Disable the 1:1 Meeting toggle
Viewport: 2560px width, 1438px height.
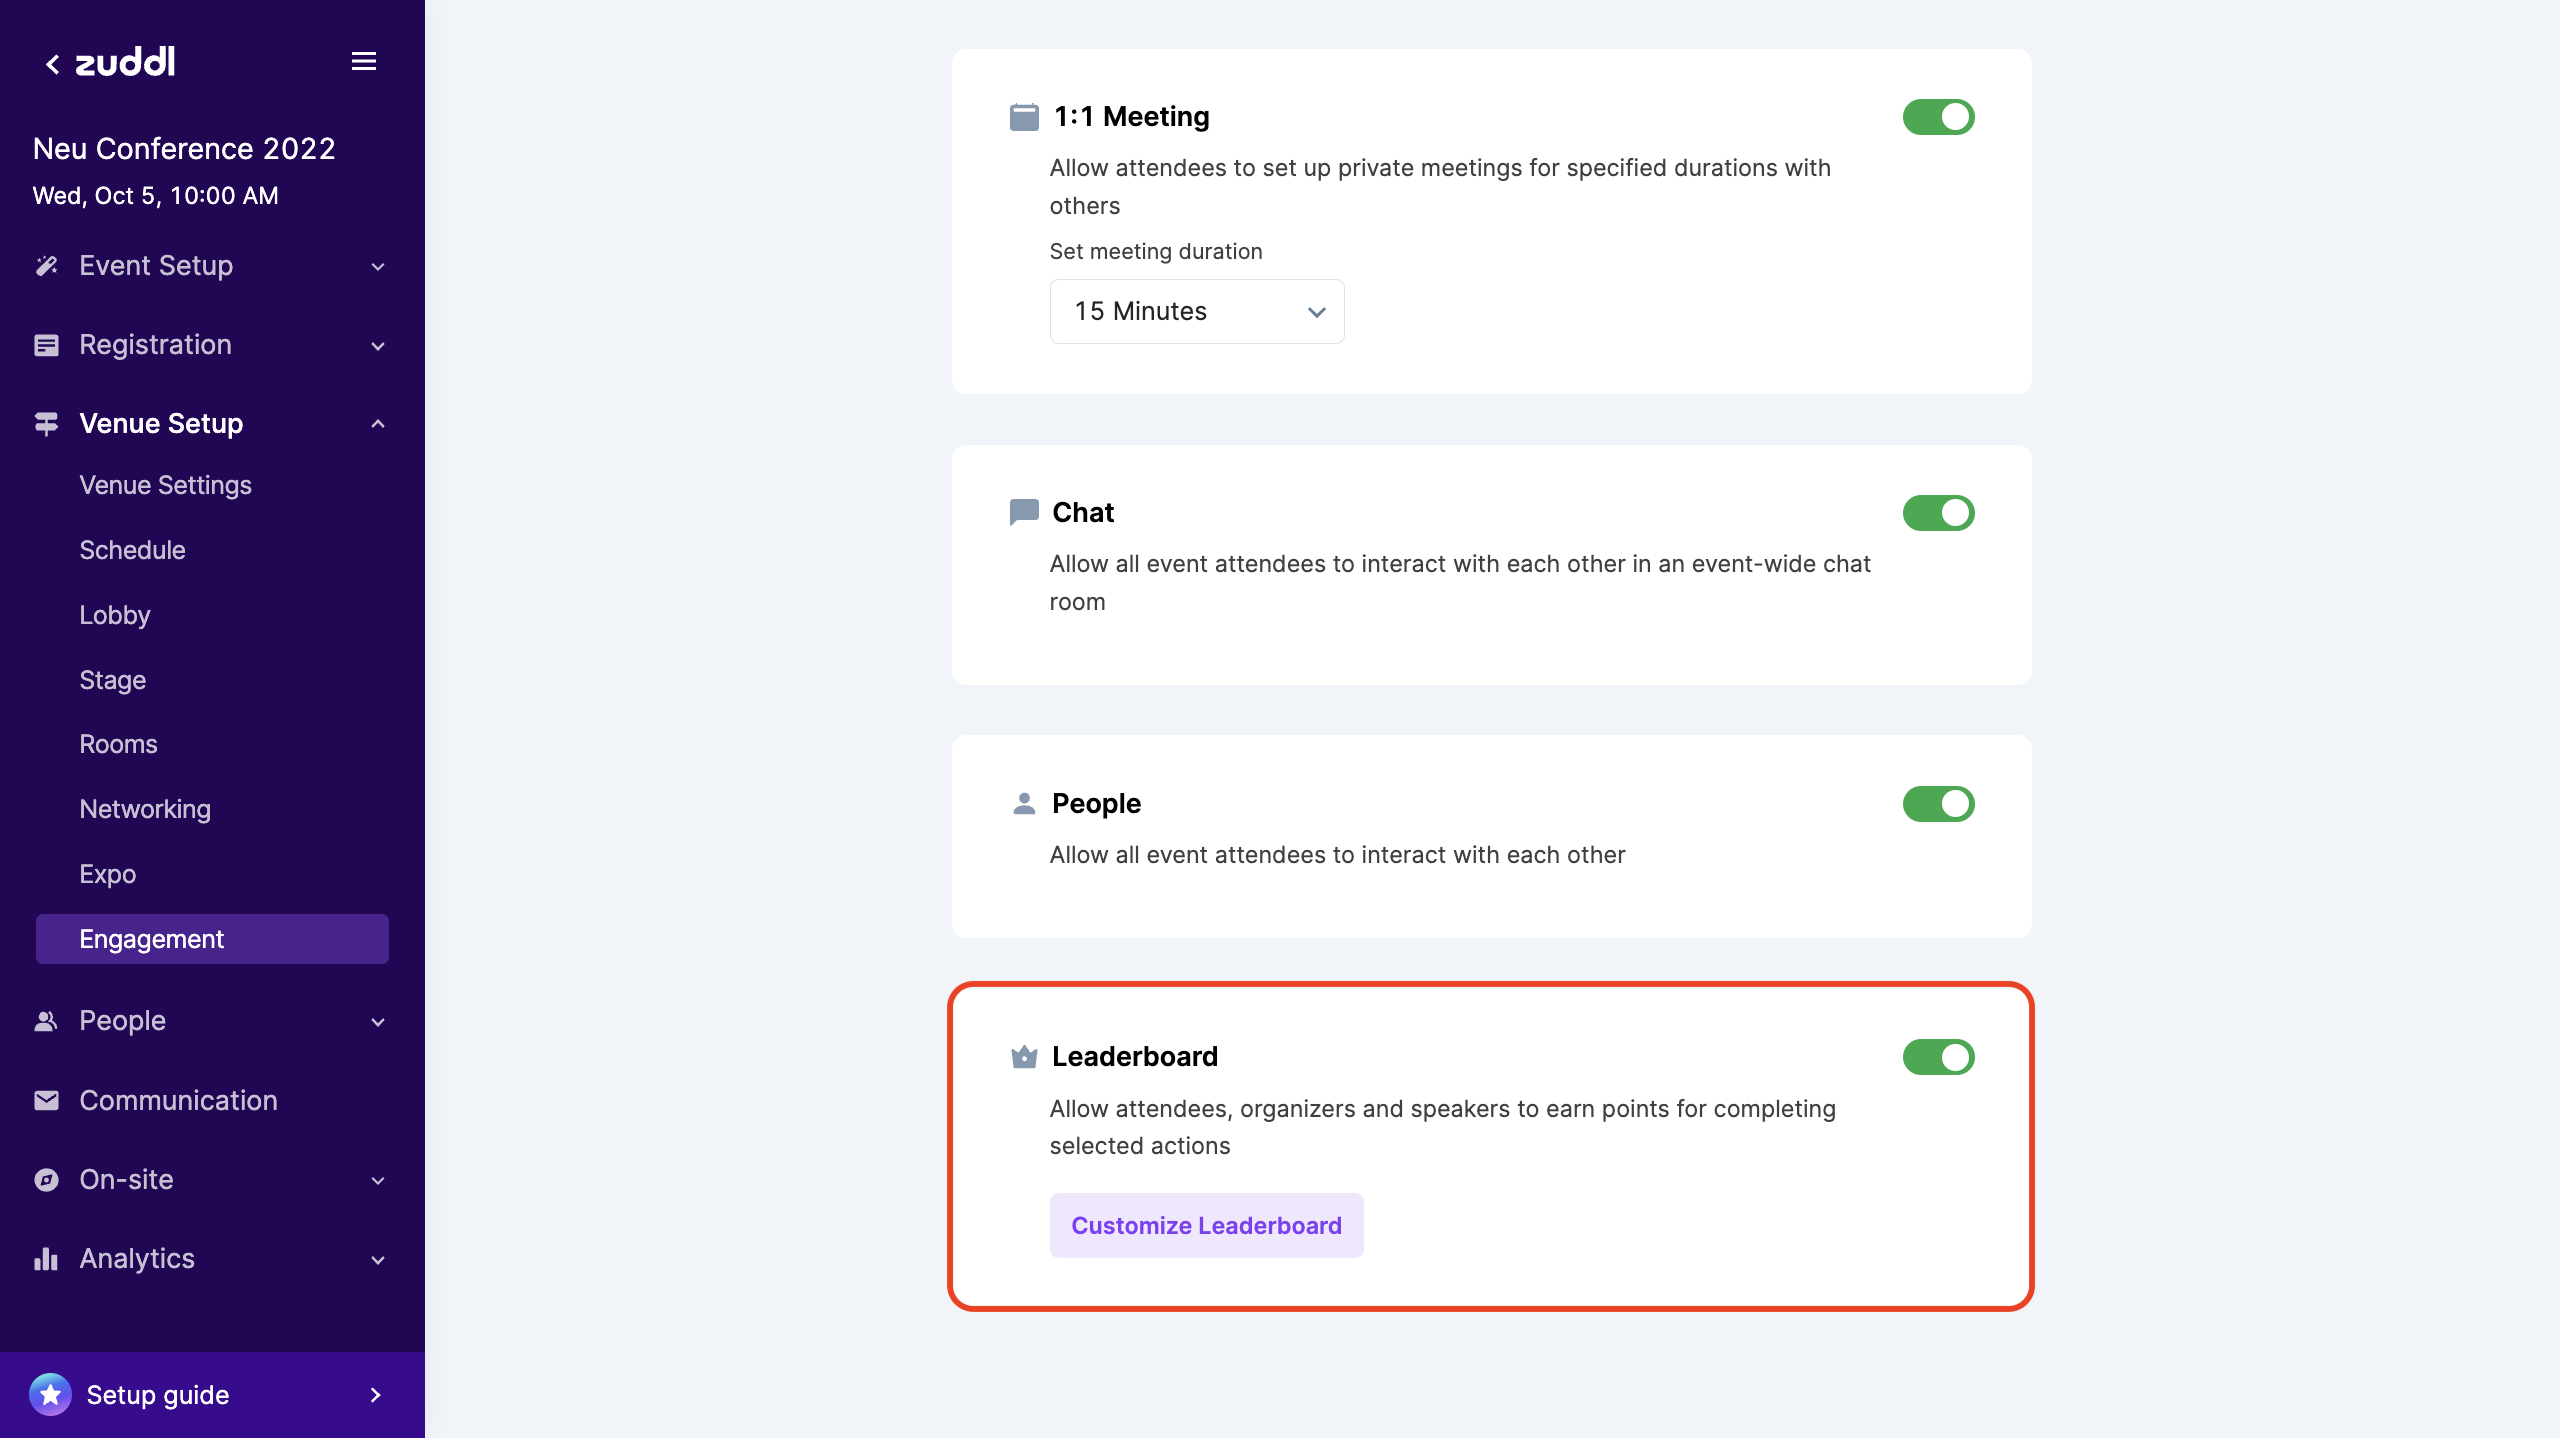point(1938,117)
